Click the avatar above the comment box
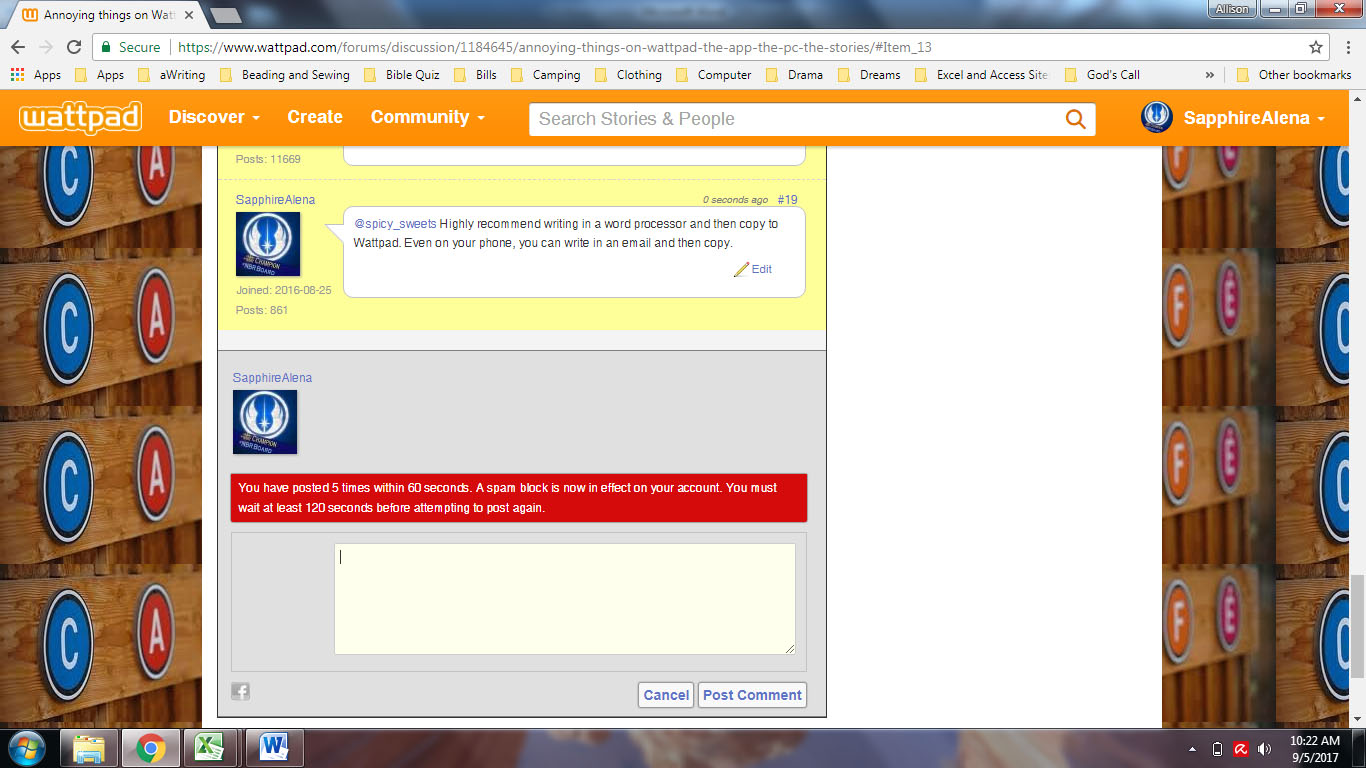Viewport: 1366px width, 768px height. click(265, 422)
